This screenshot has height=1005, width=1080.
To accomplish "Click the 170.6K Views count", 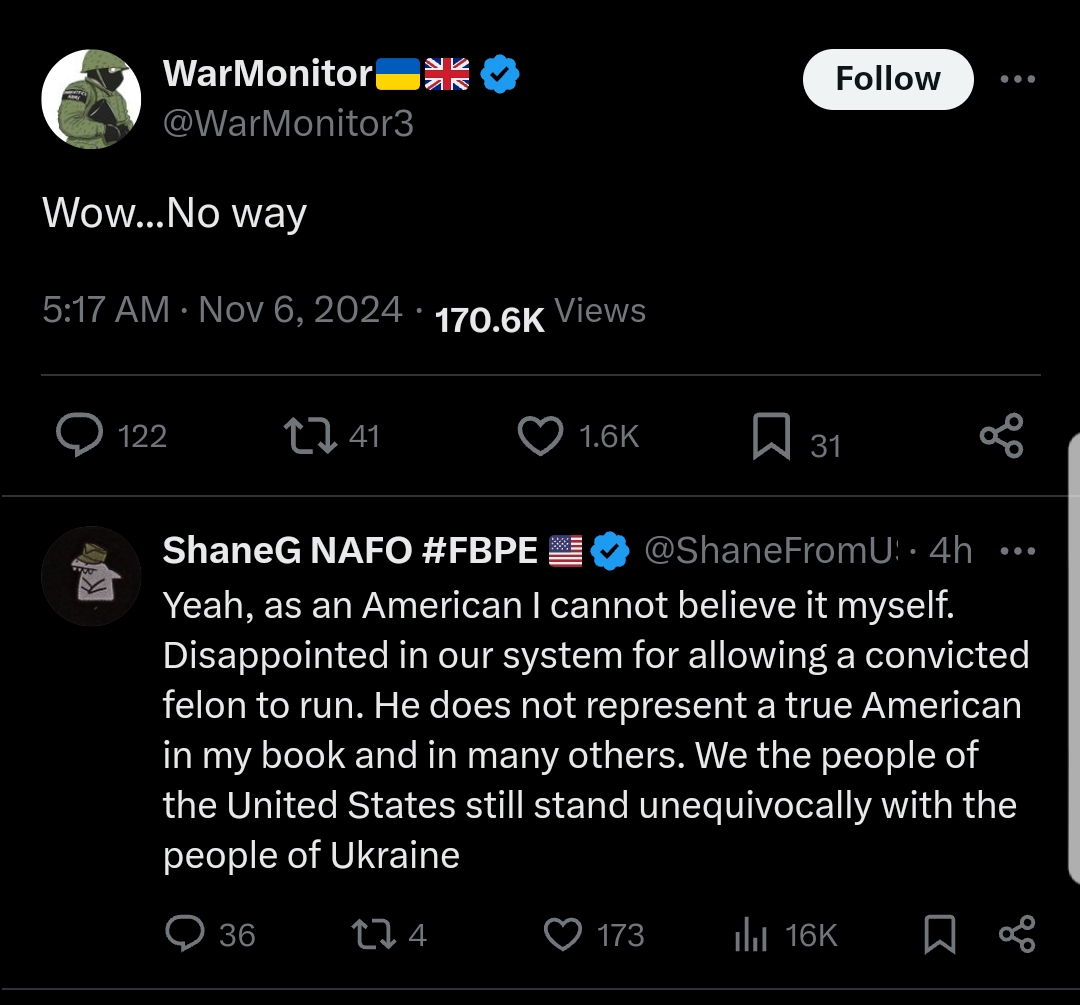I will click(540, 314).
